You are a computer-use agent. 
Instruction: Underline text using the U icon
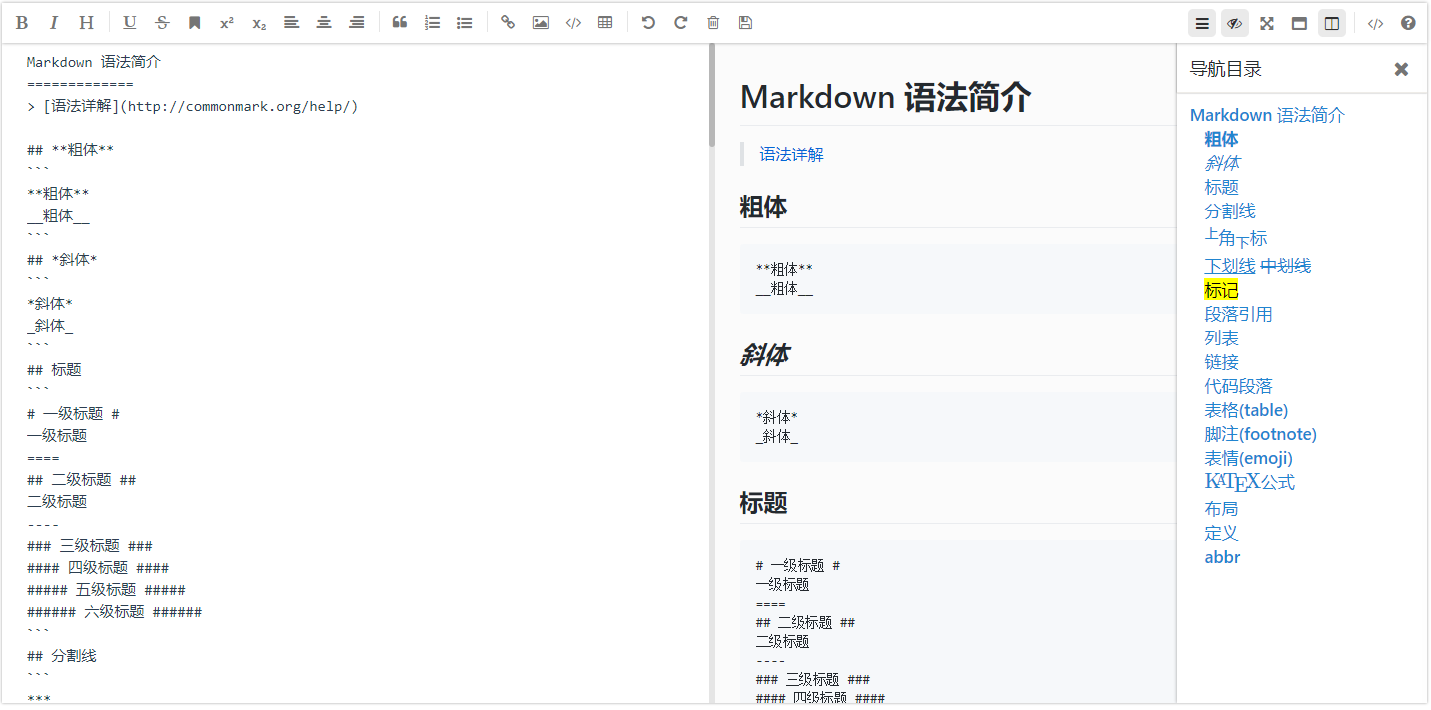click(130, 23)
